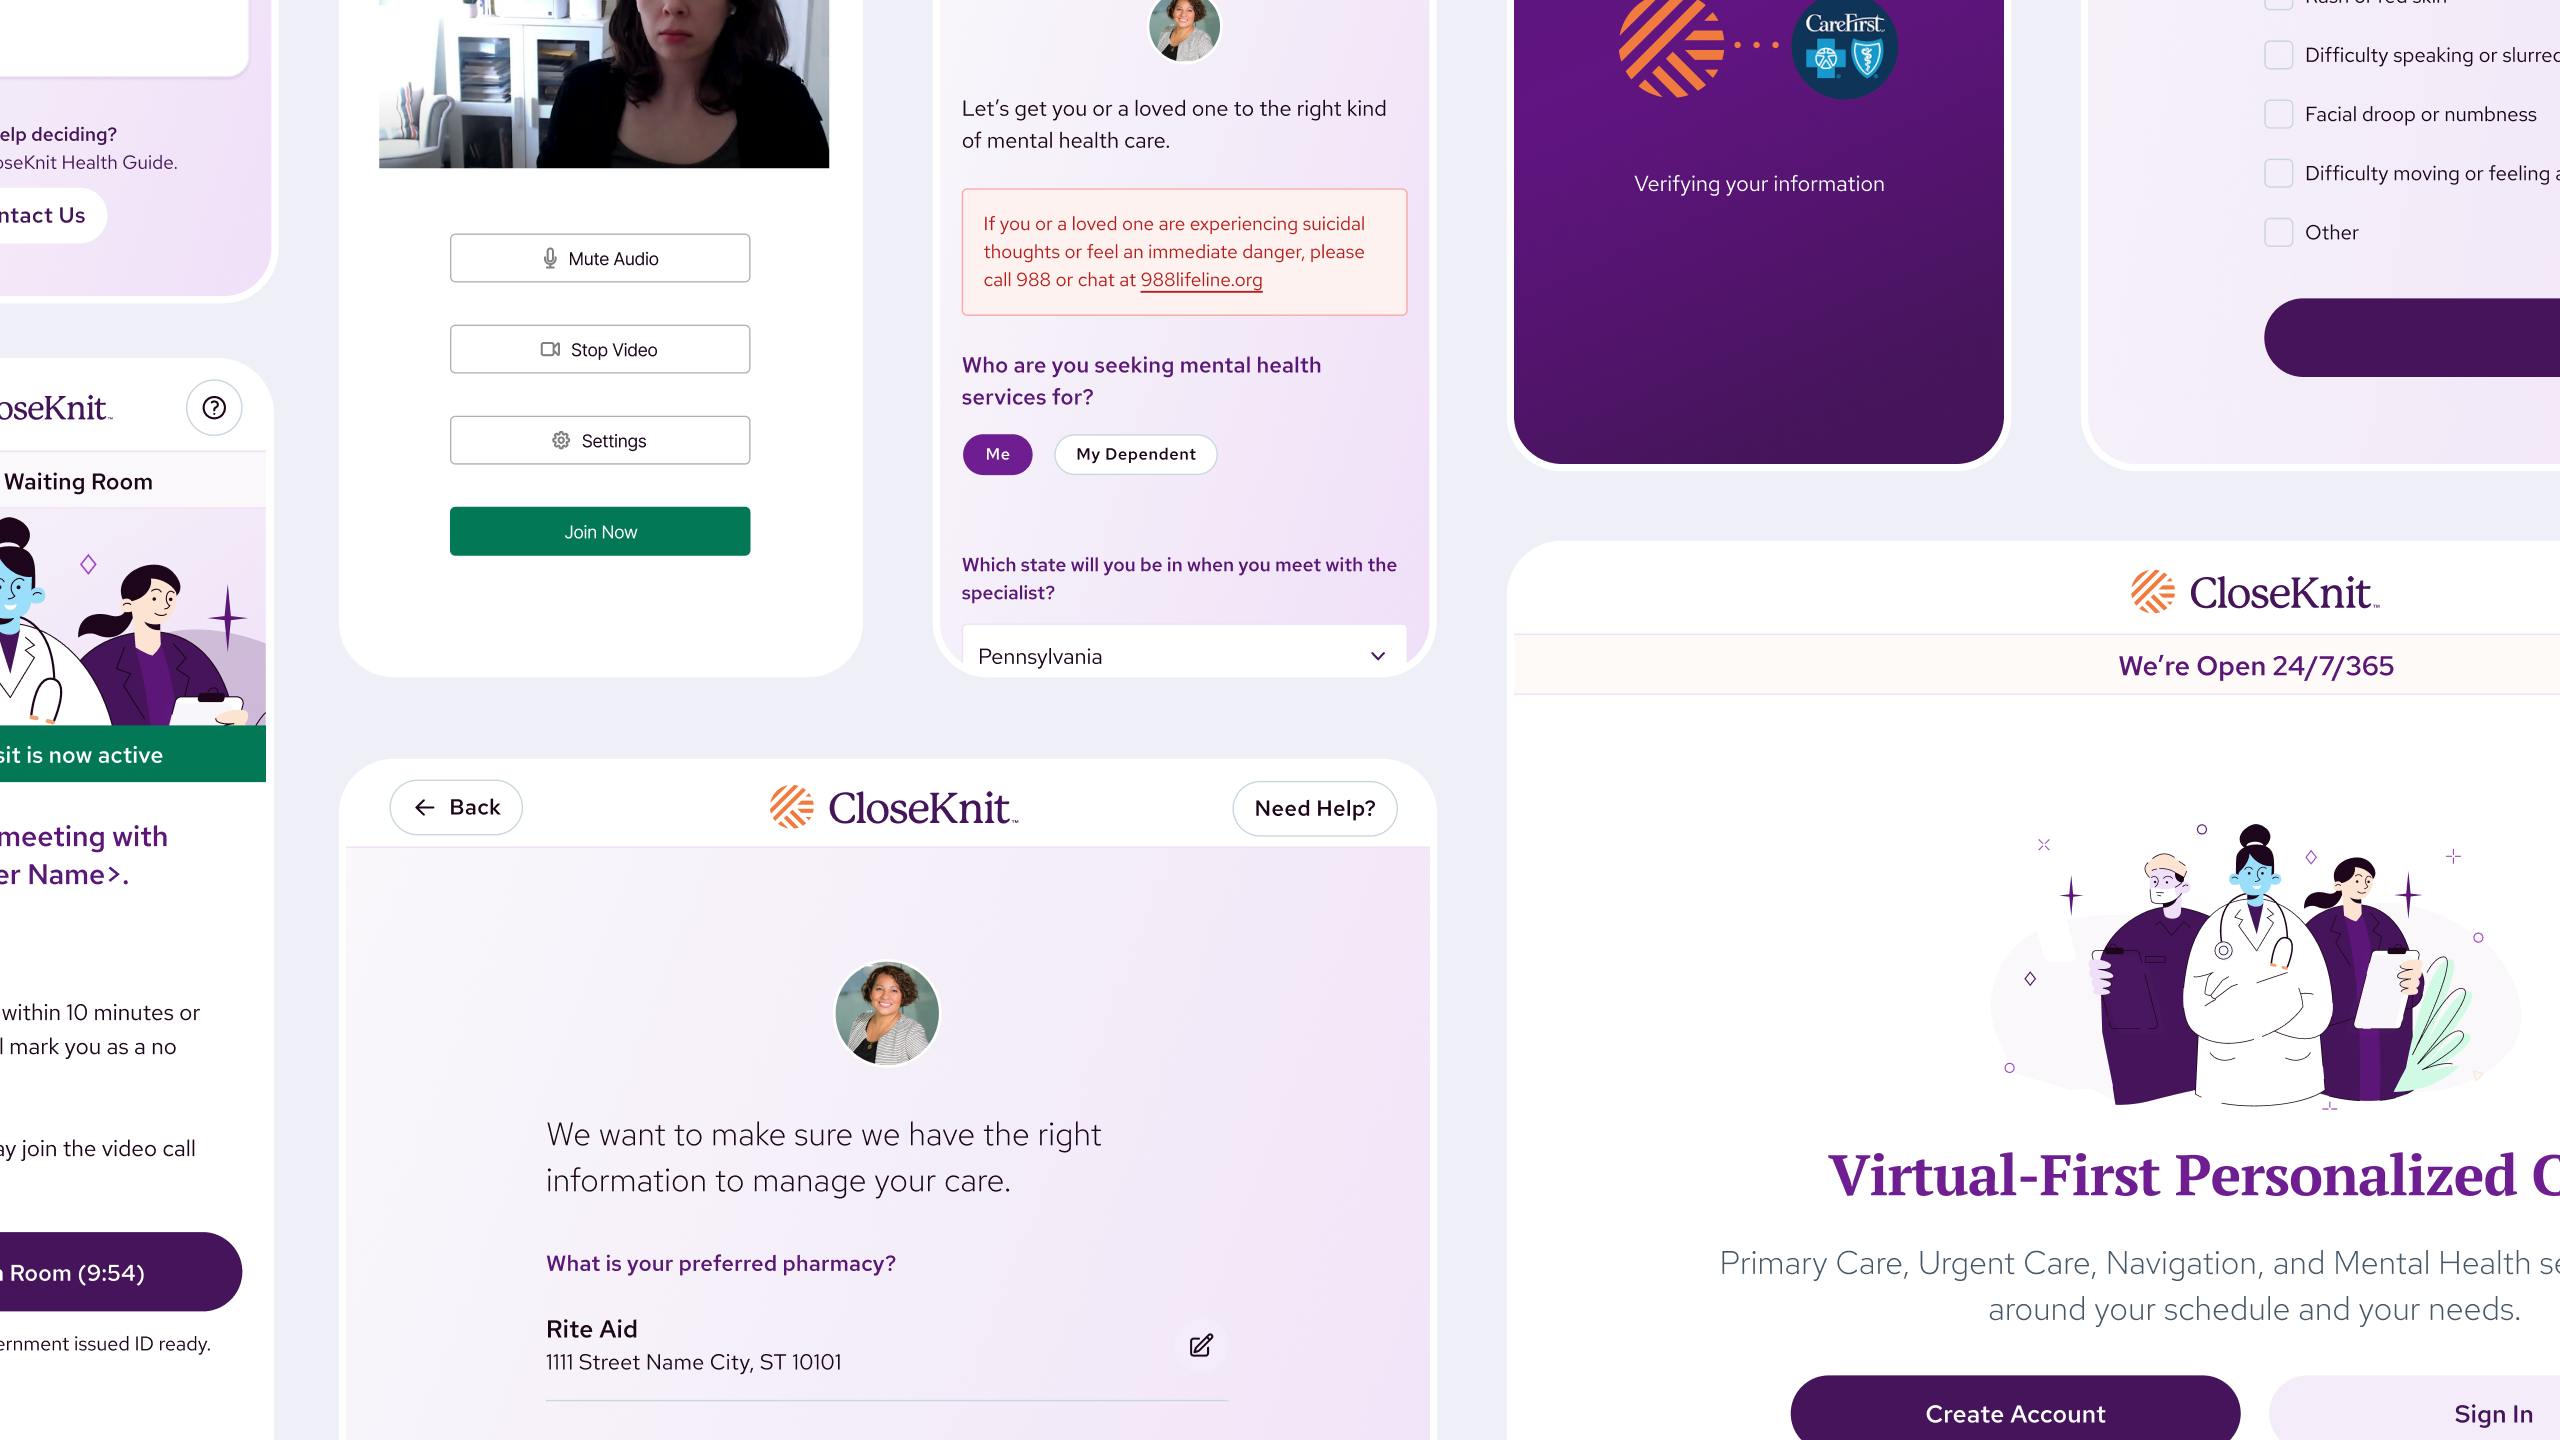Click the info circle icon in waiting room
This screenshot has width=2560, height=1440.
[x=213, y=408]
